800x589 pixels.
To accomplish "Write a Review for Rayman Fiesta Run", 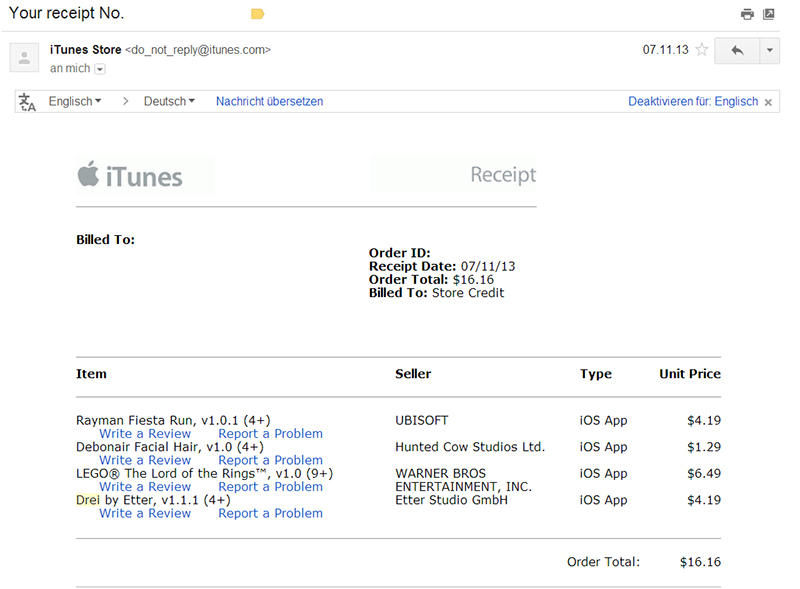I will tap(145, 433).
